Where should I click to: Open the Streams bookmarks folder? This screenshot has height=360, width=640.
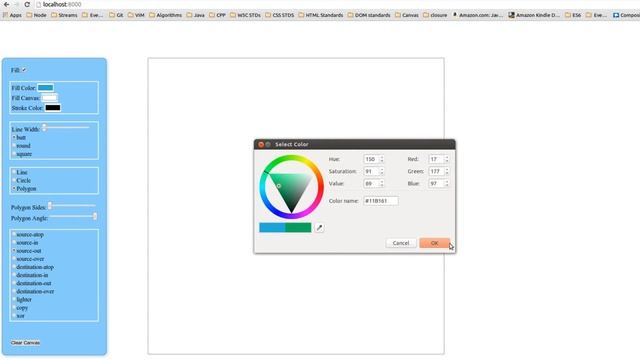pyautogui.click(x=64, y=15)
